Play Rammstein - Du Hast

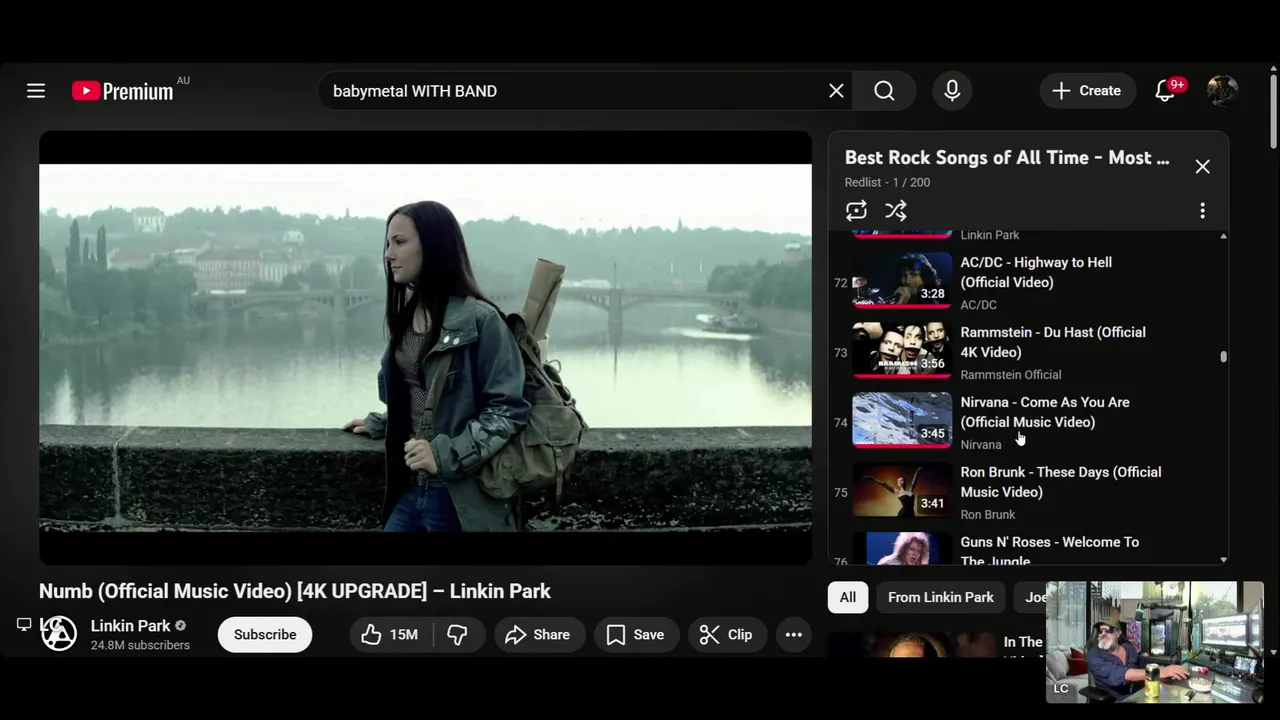1053,342
